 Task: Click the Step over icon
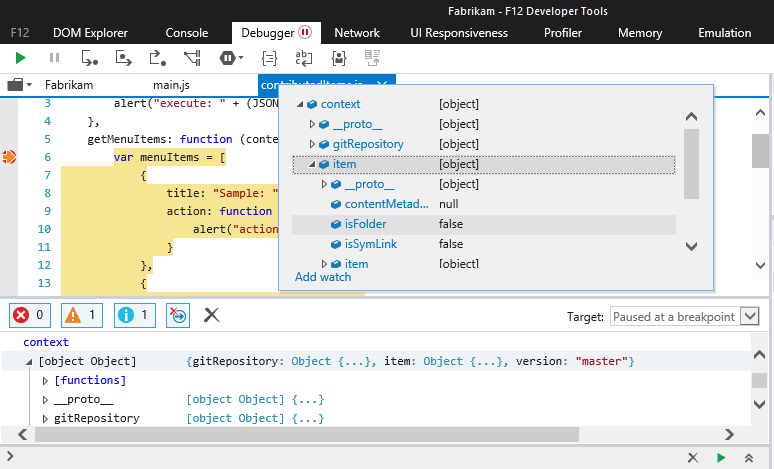click(x=123, y=58)
